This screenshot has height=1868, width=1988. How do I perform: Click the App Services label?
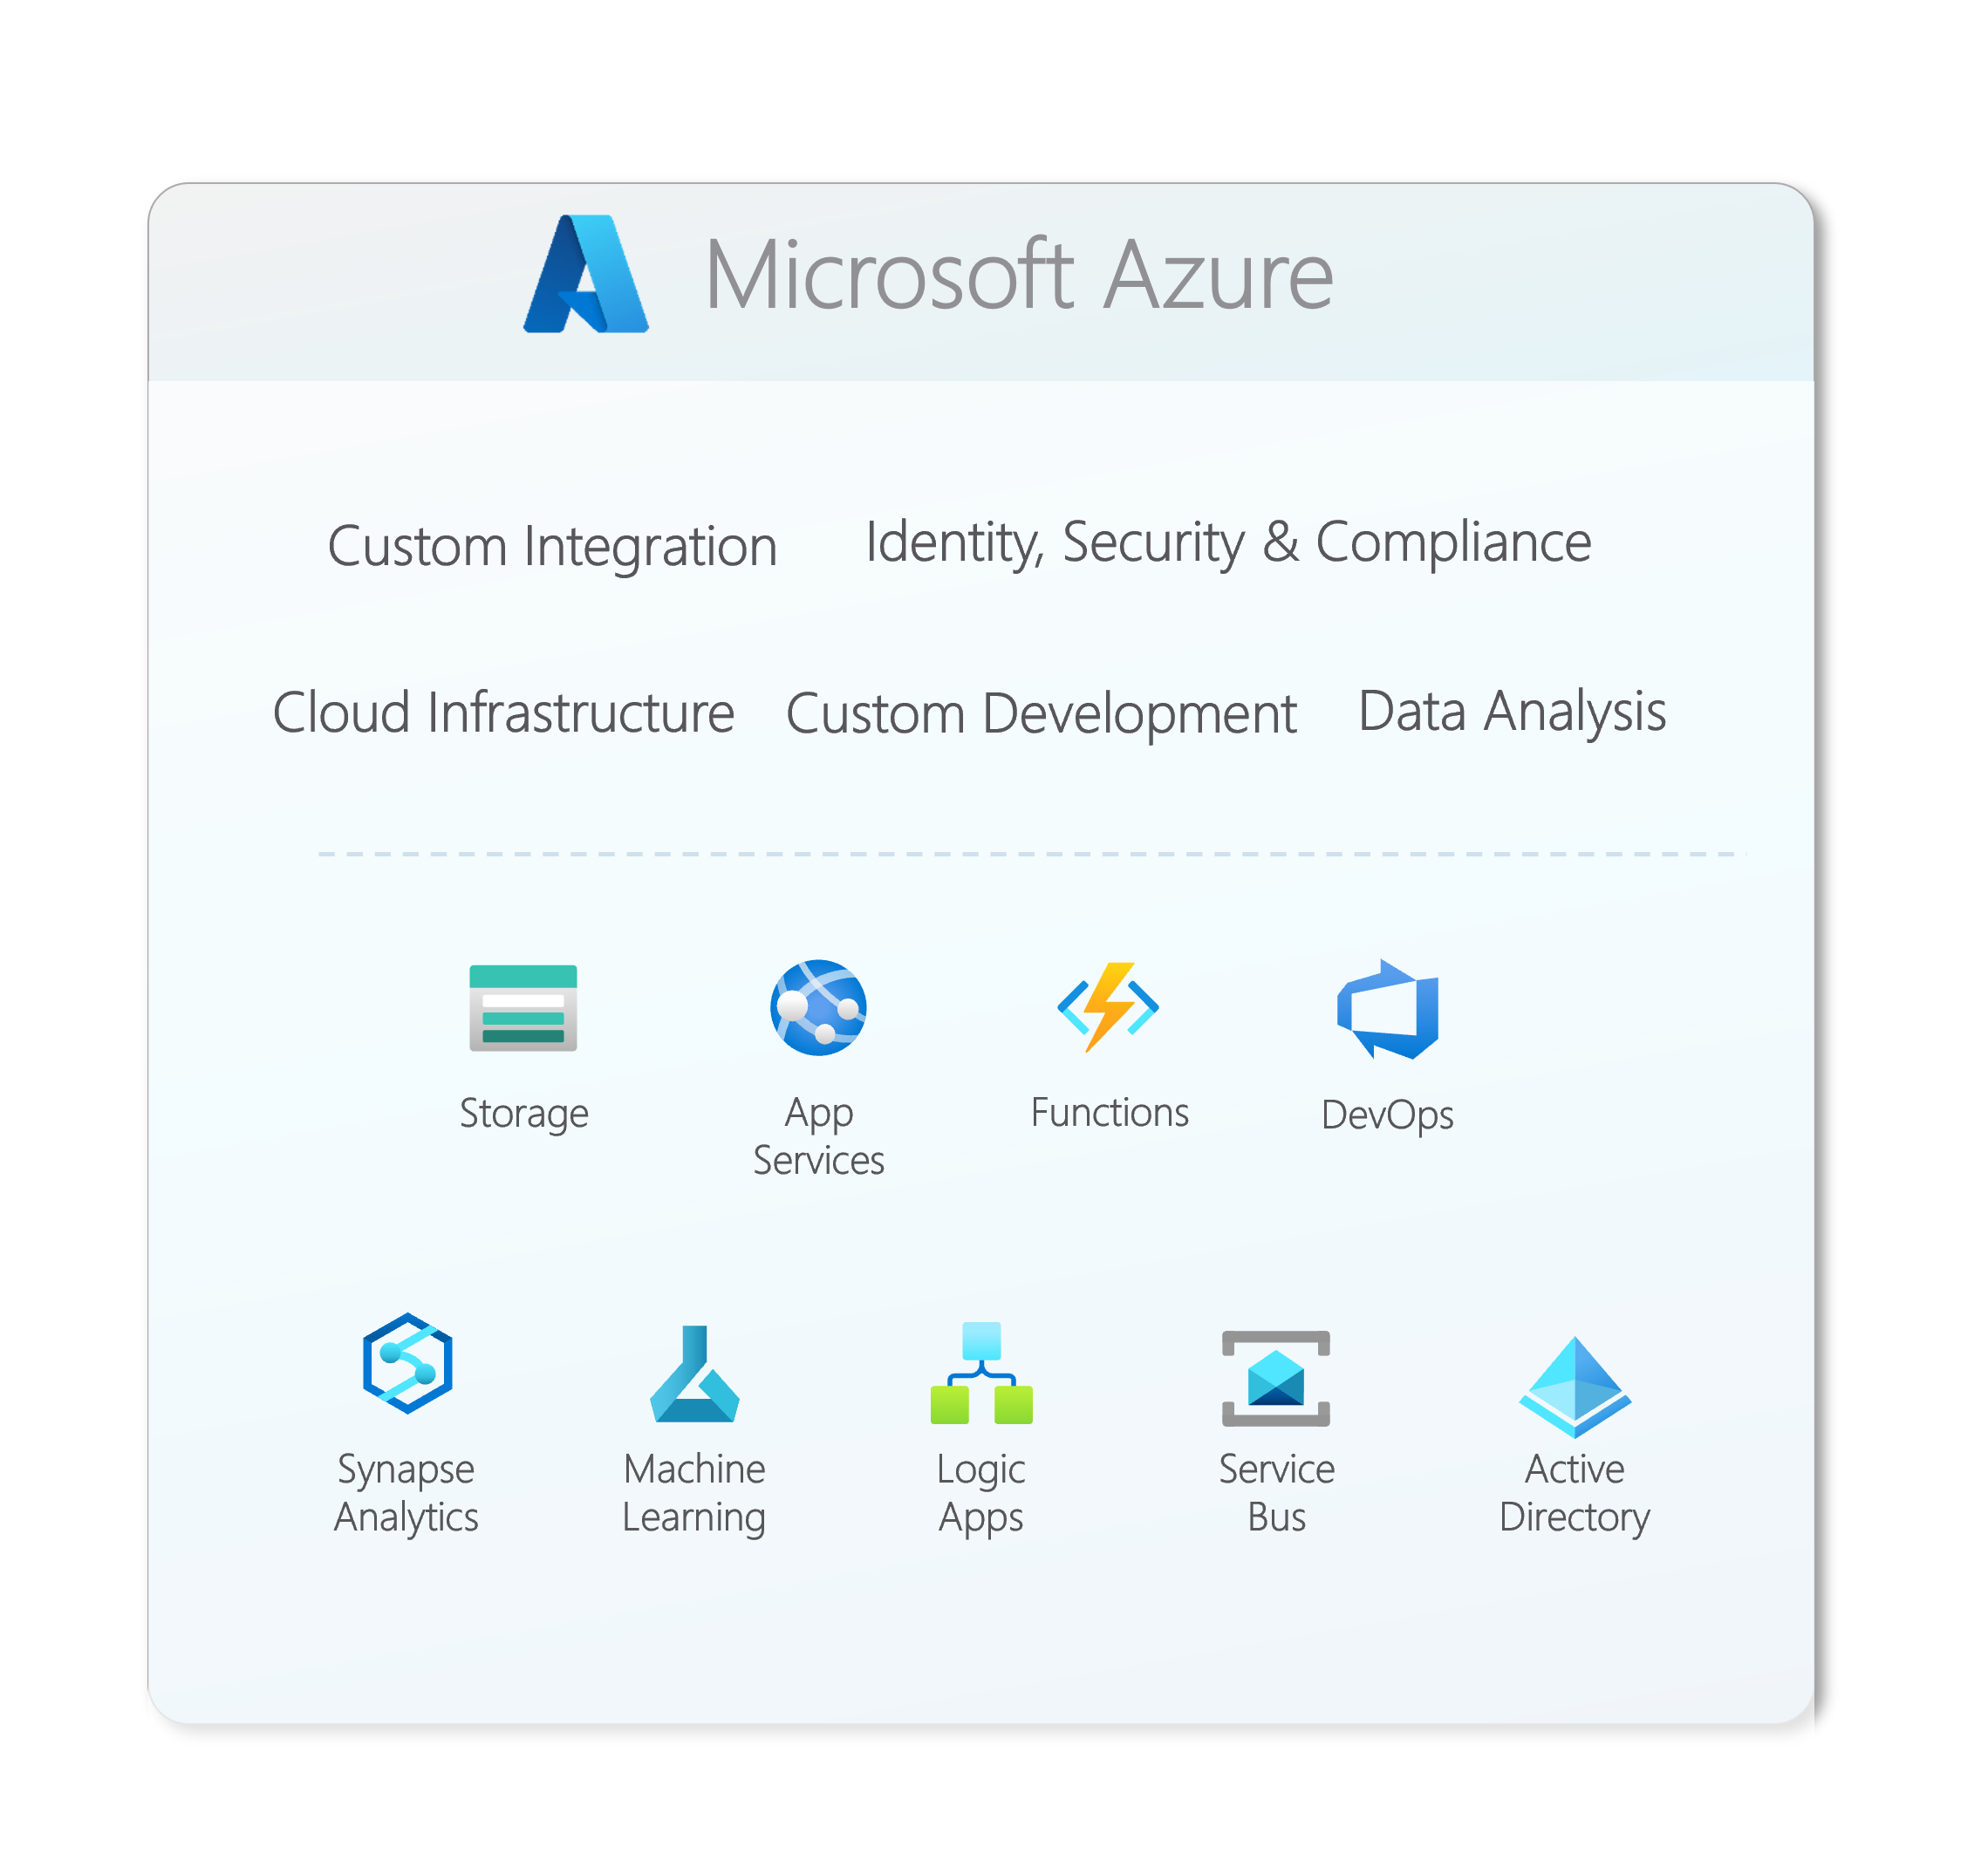[x=818, y=1136]
